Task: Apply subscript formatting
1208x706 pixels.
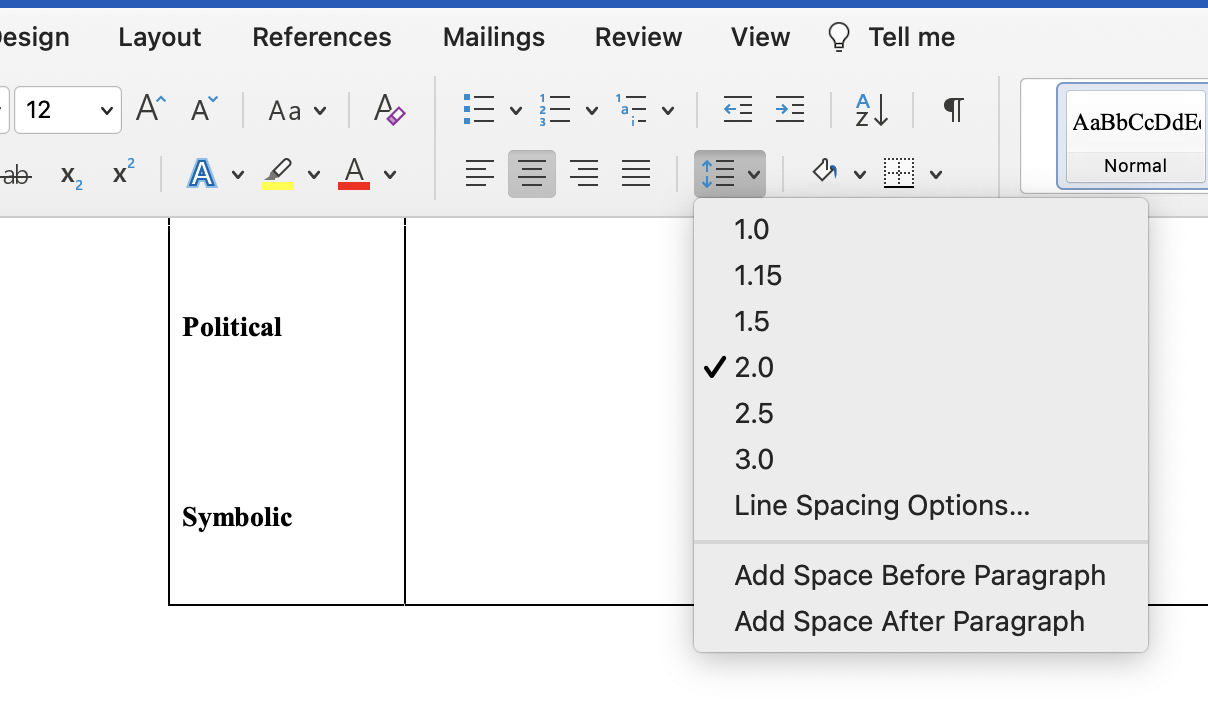Action: pyautogui.click(x=68, y=175)
